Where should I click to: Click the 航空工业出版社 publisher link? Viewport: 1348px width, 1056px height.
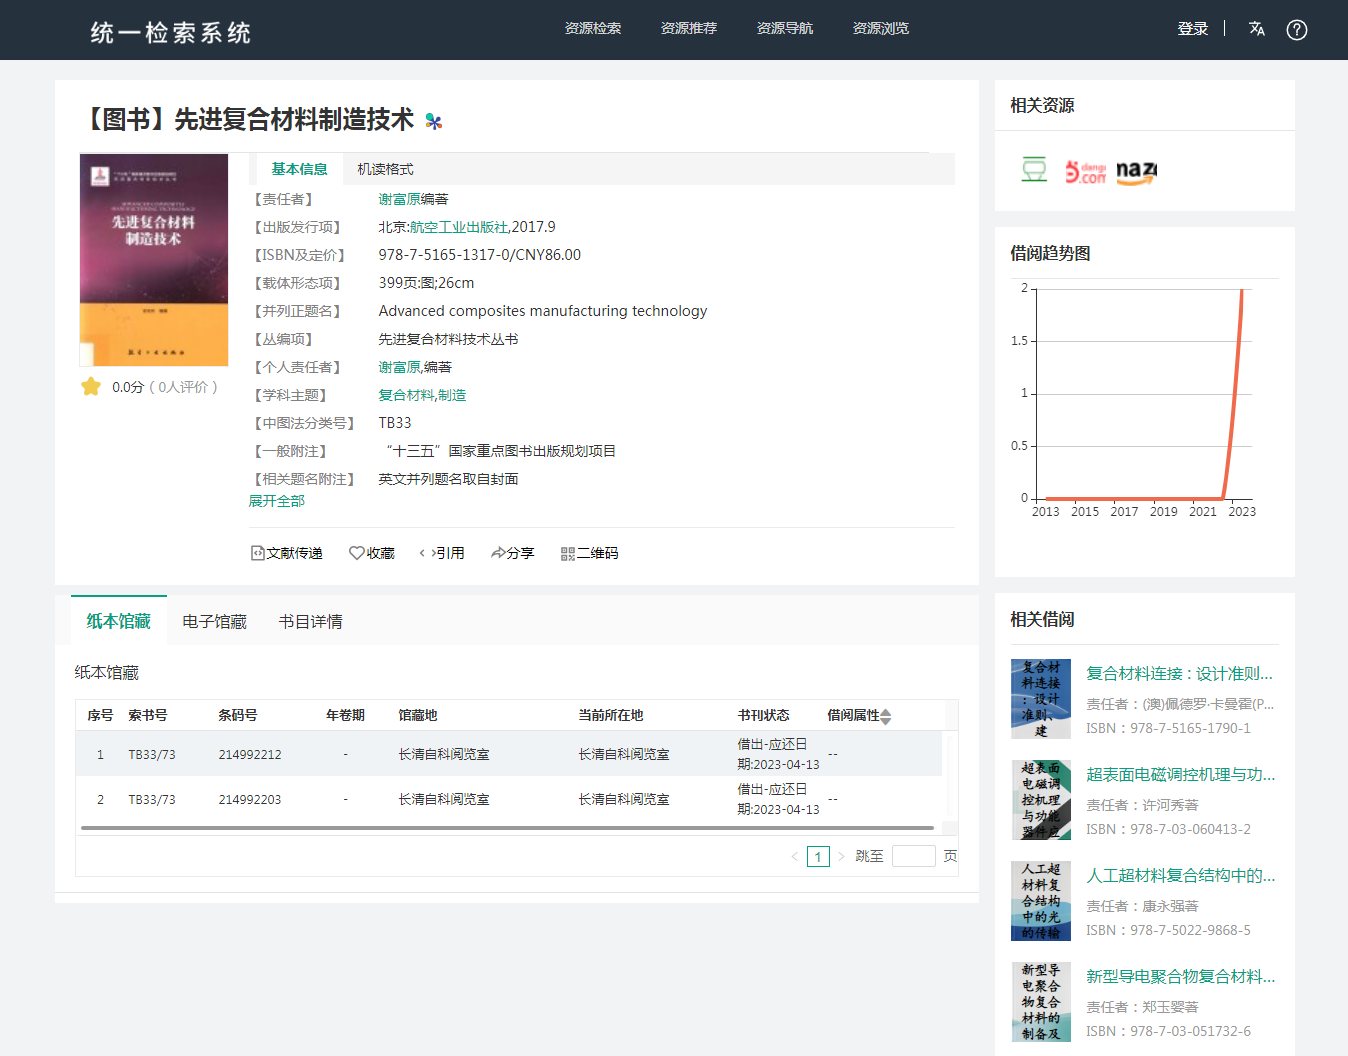pyautogui.click(x=458, y=227)
